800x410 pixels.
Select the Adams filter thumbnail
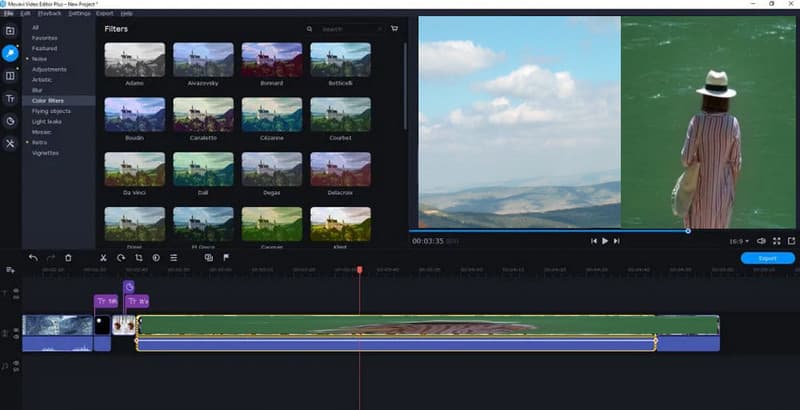pos(135,60)
